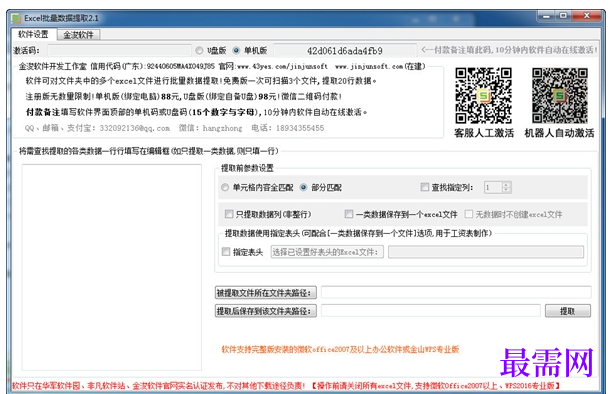This screenshot has height=394, width=612.
Task: Click the orange Office2007 support notice
Action: pyautogui.click(x=340, y=349)
